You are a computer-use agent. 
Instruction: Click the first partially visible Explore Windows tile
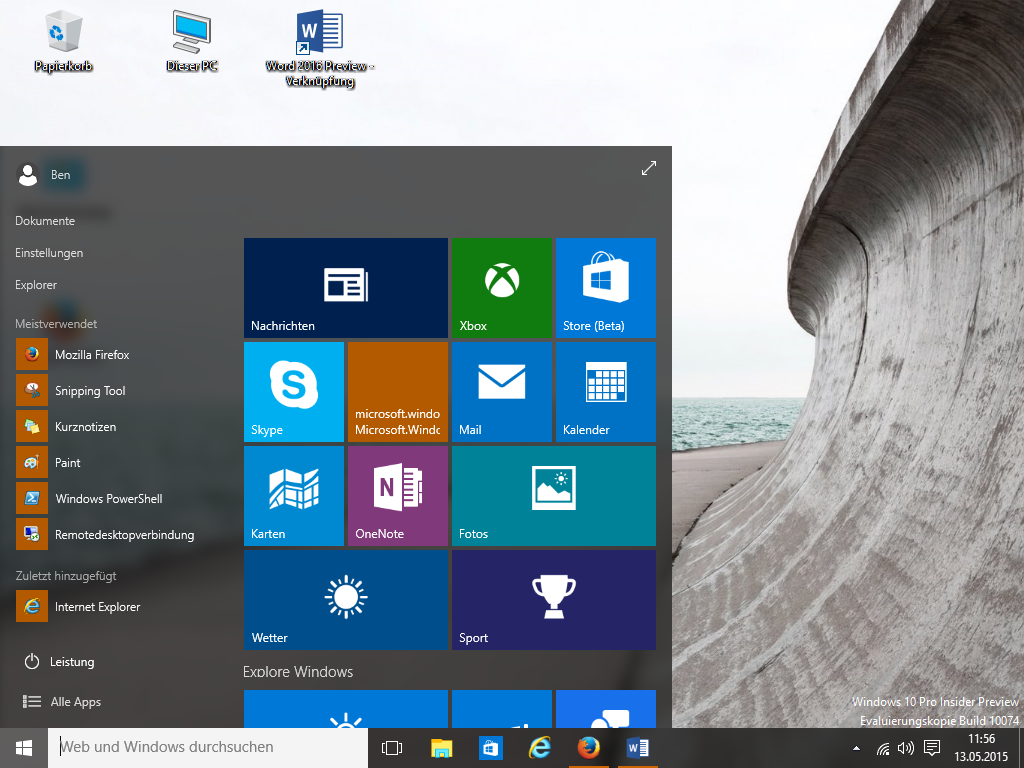click(x=345, y=709)
